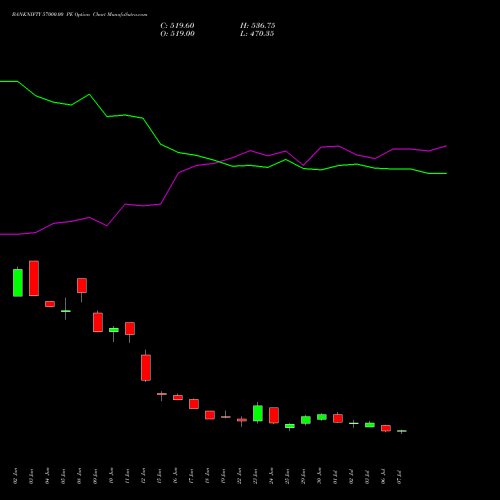Click the 09 Jun date label
Viewport: 500px width, 500px height.
coord(95,476)
